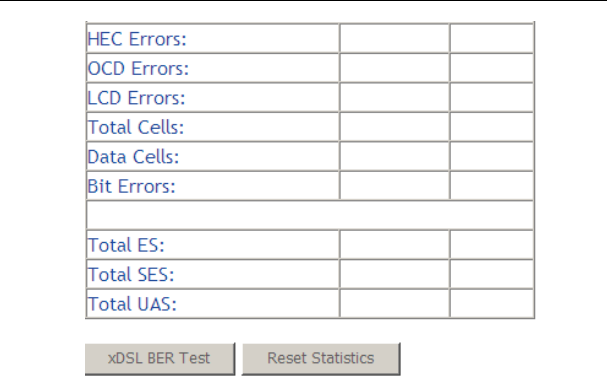This screenshot has width=607, height=377.
Task: Select the Total SES label
Action: [131, 274]
